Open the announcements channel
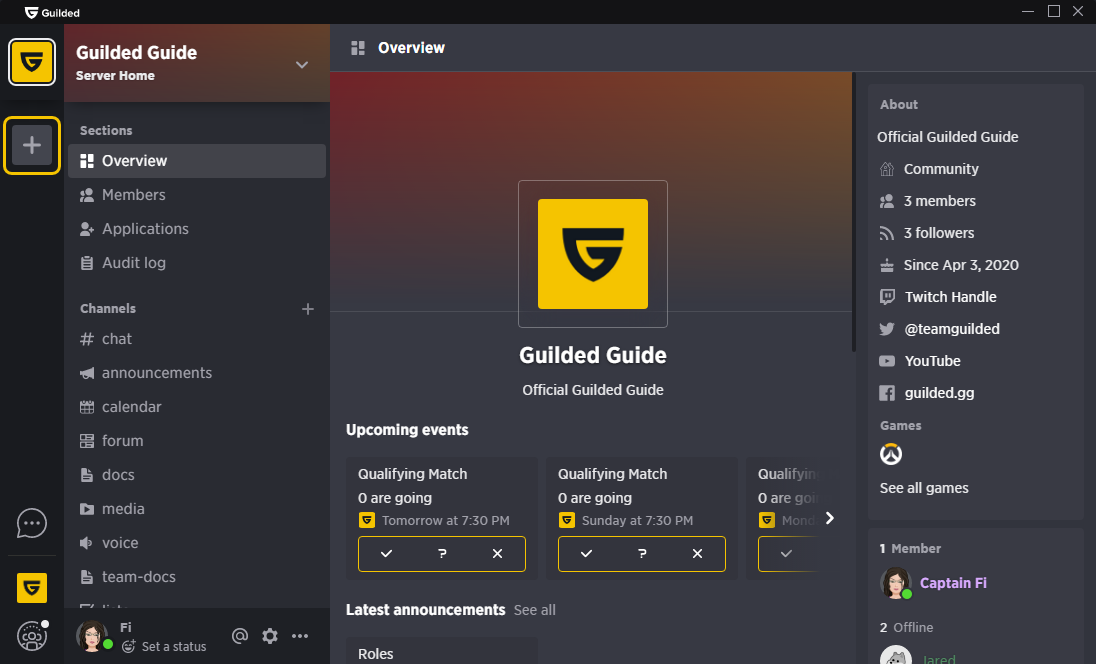This screenshot has height=664, width=1096. 197,373
